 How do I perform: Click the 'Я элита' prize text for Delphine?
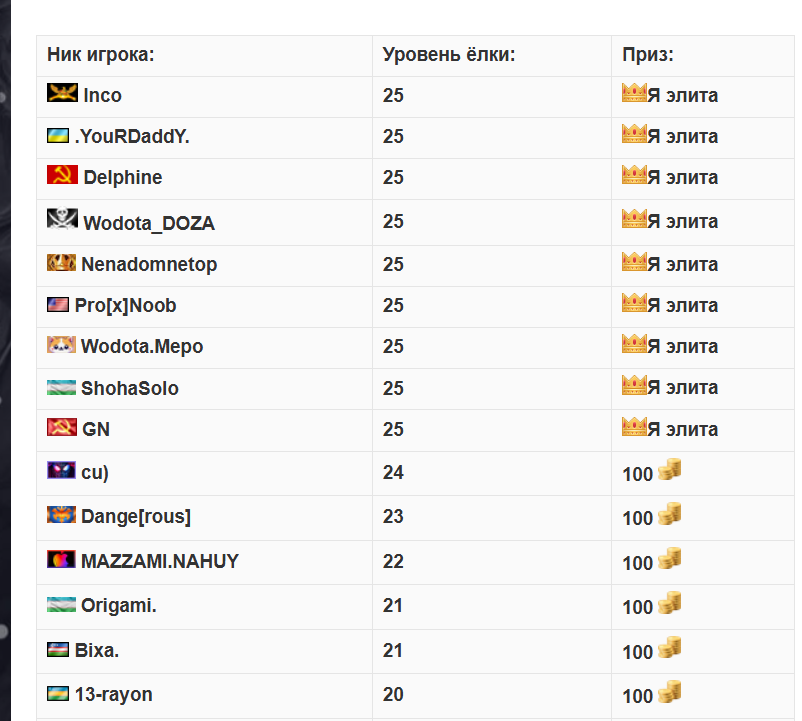pos(683,177)
